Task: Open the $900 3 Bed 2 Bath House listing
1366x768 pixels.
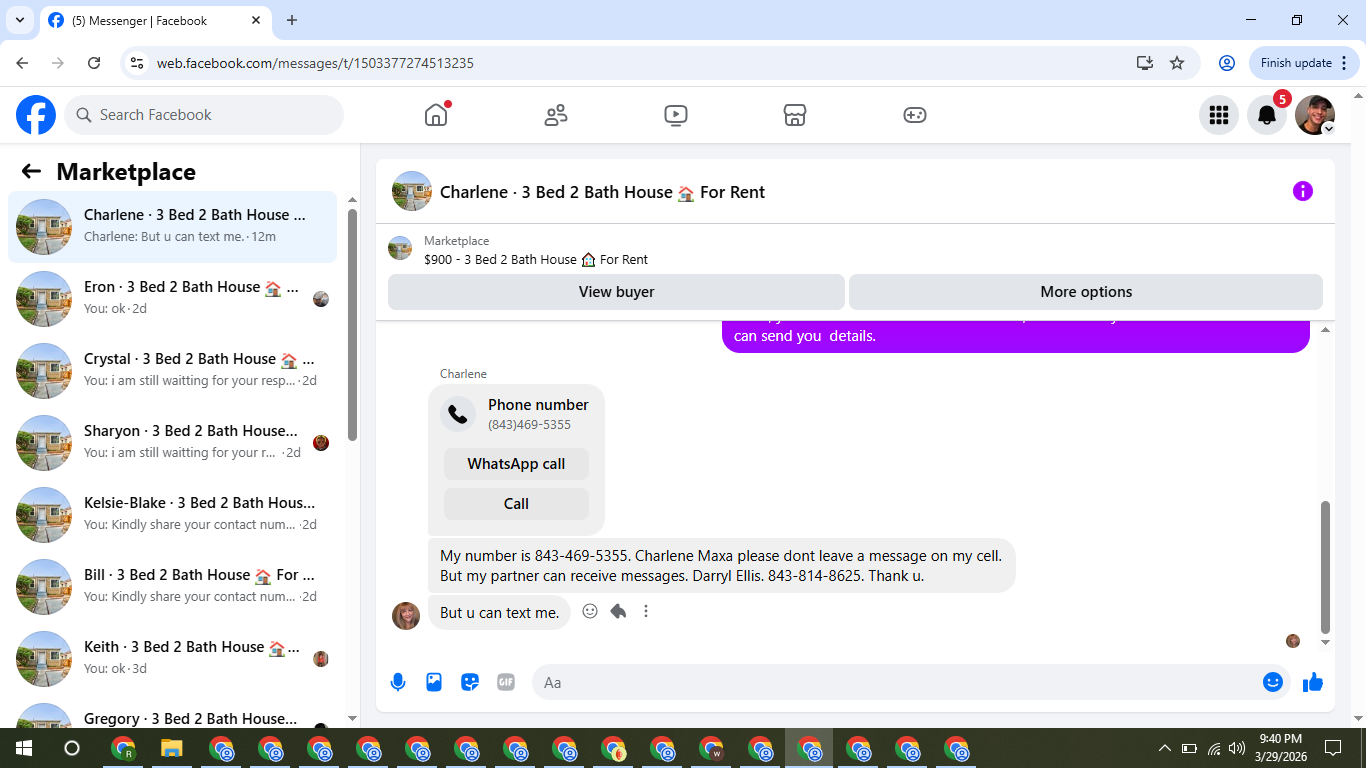Action: pos(536,259)
